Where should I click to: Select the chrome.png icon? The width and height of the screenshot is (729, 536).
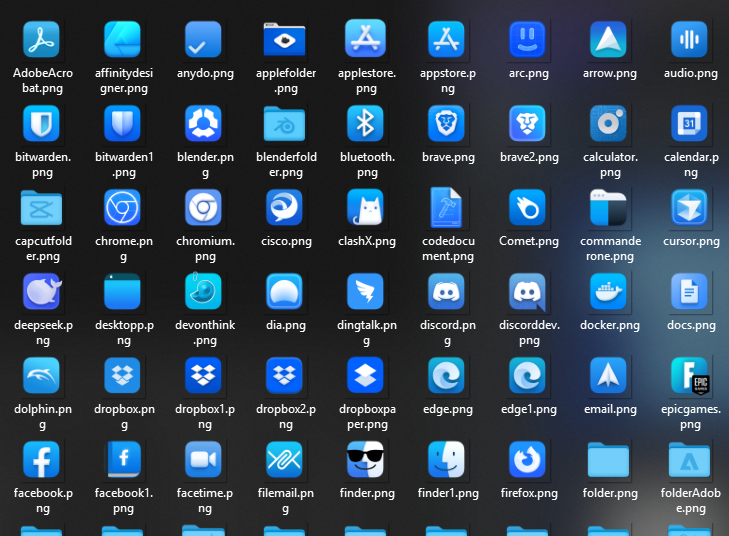point(122,207)
